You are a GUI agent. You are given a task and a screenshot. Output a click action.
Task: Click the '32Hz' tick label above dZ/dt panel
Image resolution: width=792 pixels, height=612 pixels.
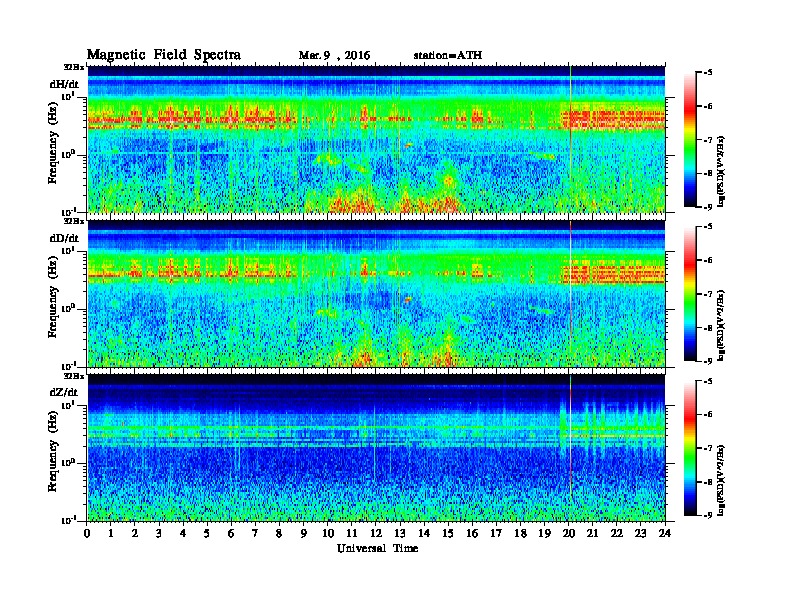coord(73,376)
